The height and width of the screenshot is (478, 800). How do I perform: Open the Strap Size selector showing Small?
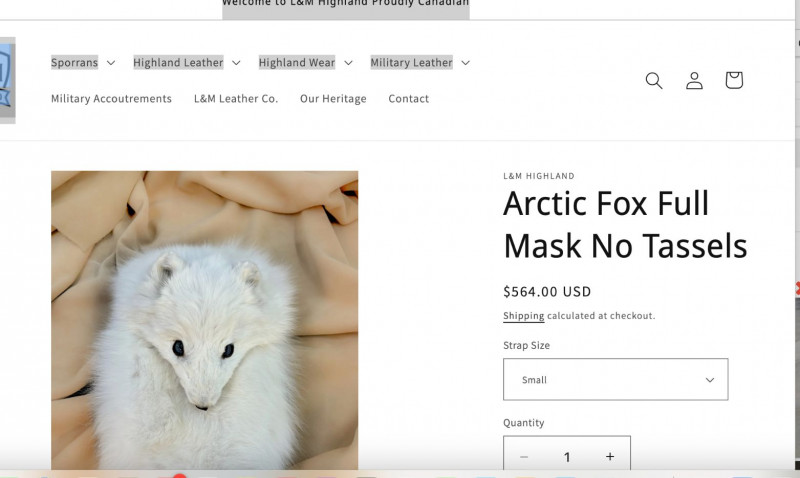coord(615,380)
